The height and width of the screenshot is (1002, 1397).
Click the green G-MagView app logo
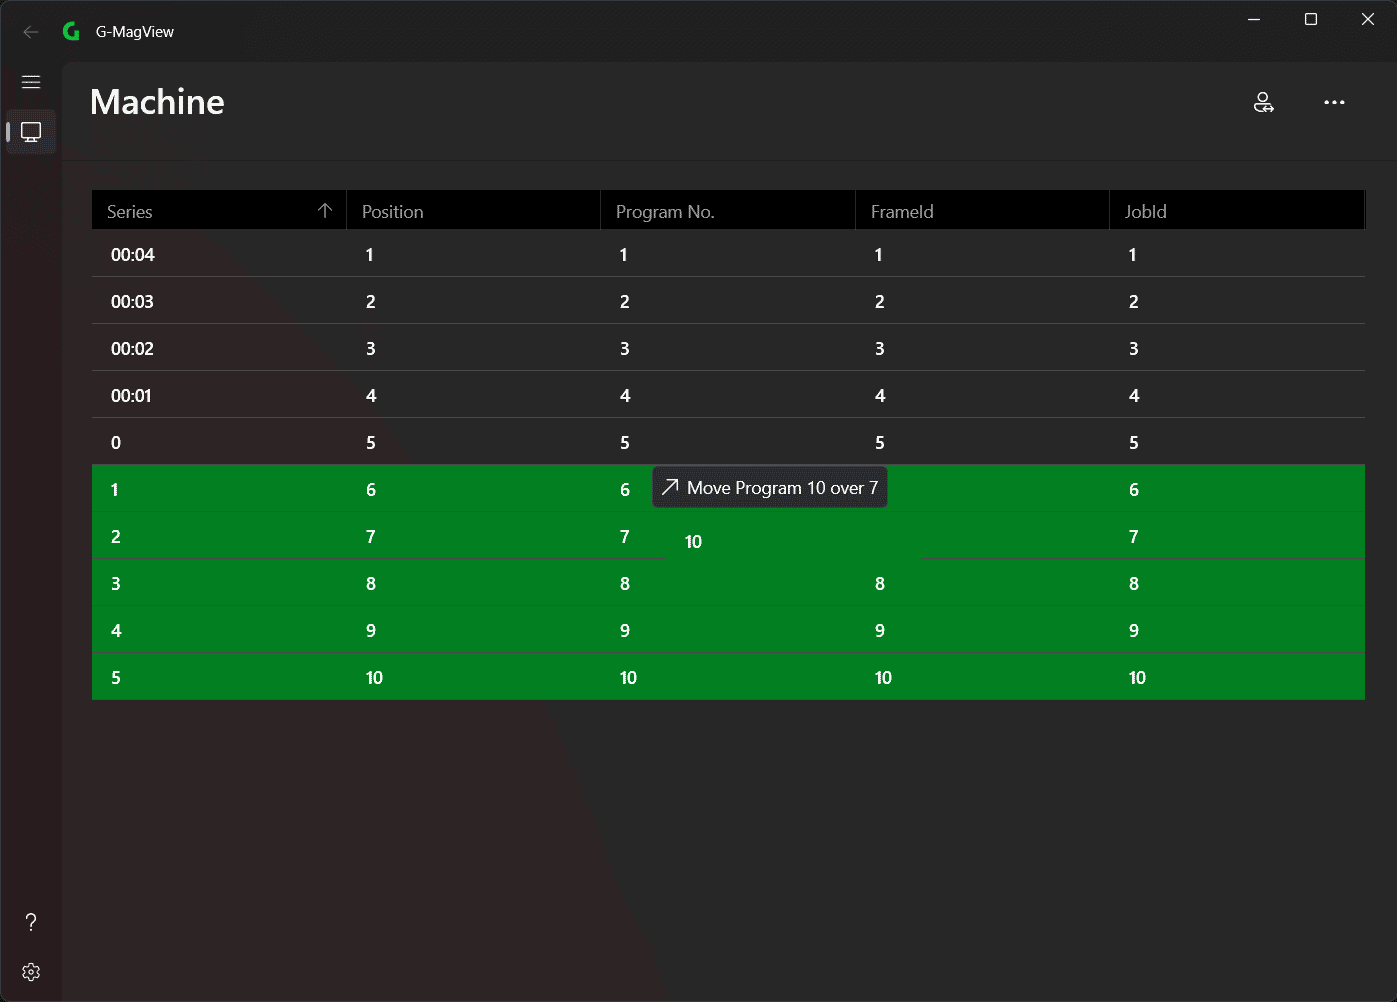[71, 32]
